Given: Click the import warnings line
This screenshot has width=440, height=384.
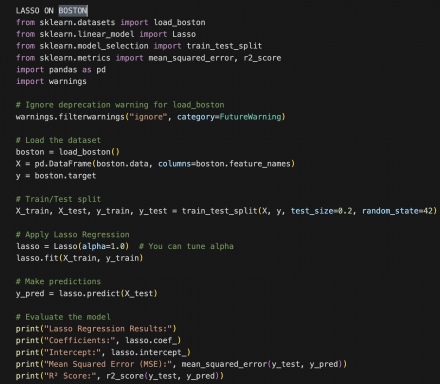Looking at the screenshot, I should tap(51, 82).
